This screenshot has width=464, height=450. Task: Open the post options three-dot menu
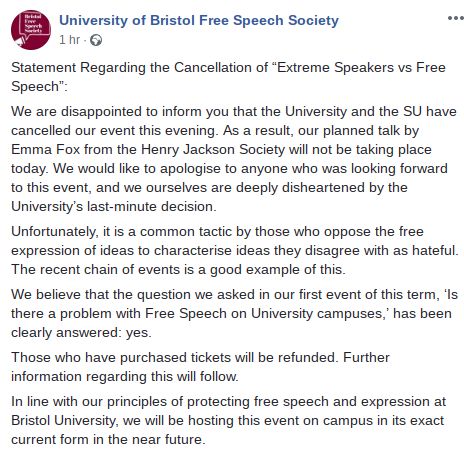coord(455,18)
